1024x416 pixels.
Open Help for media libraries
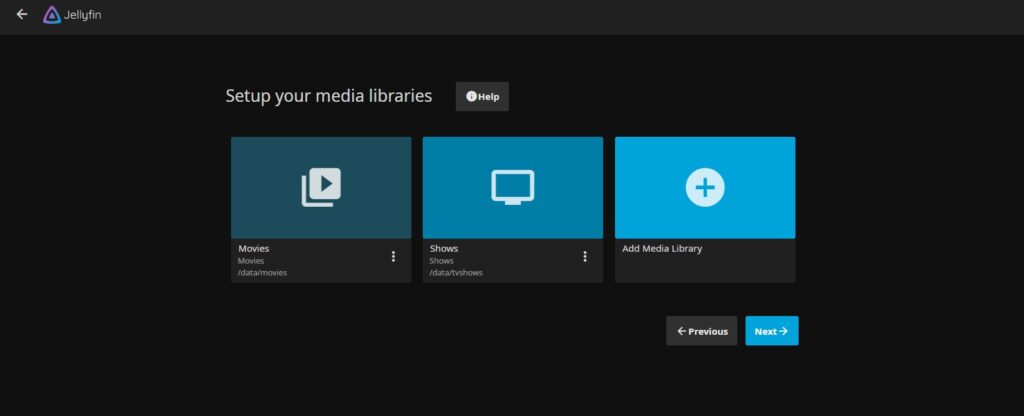tap(482, 97)
